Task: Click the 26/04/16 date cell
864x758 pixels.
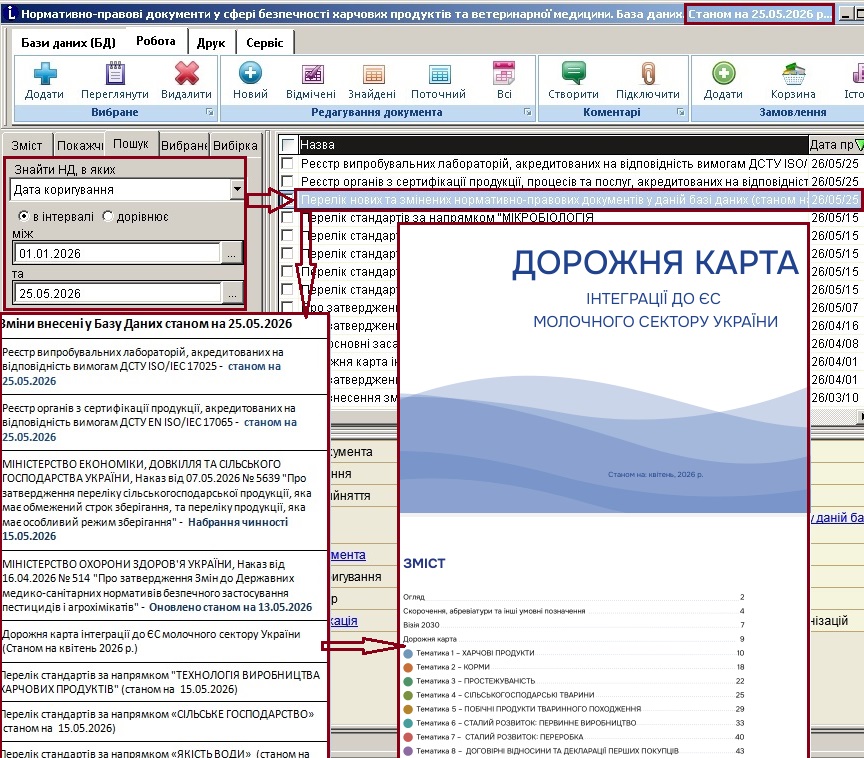Action: (835, 326)
